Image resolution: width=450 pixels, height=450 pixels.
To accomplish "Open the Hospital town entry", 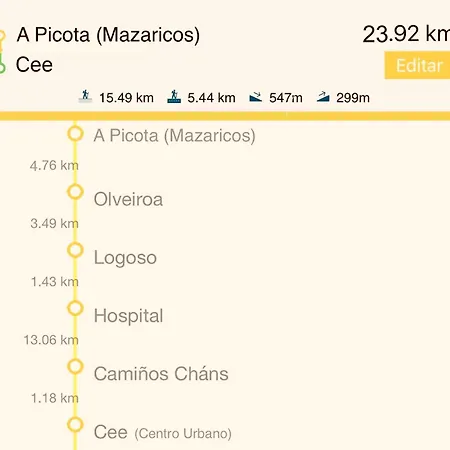I will click(128, 316).
